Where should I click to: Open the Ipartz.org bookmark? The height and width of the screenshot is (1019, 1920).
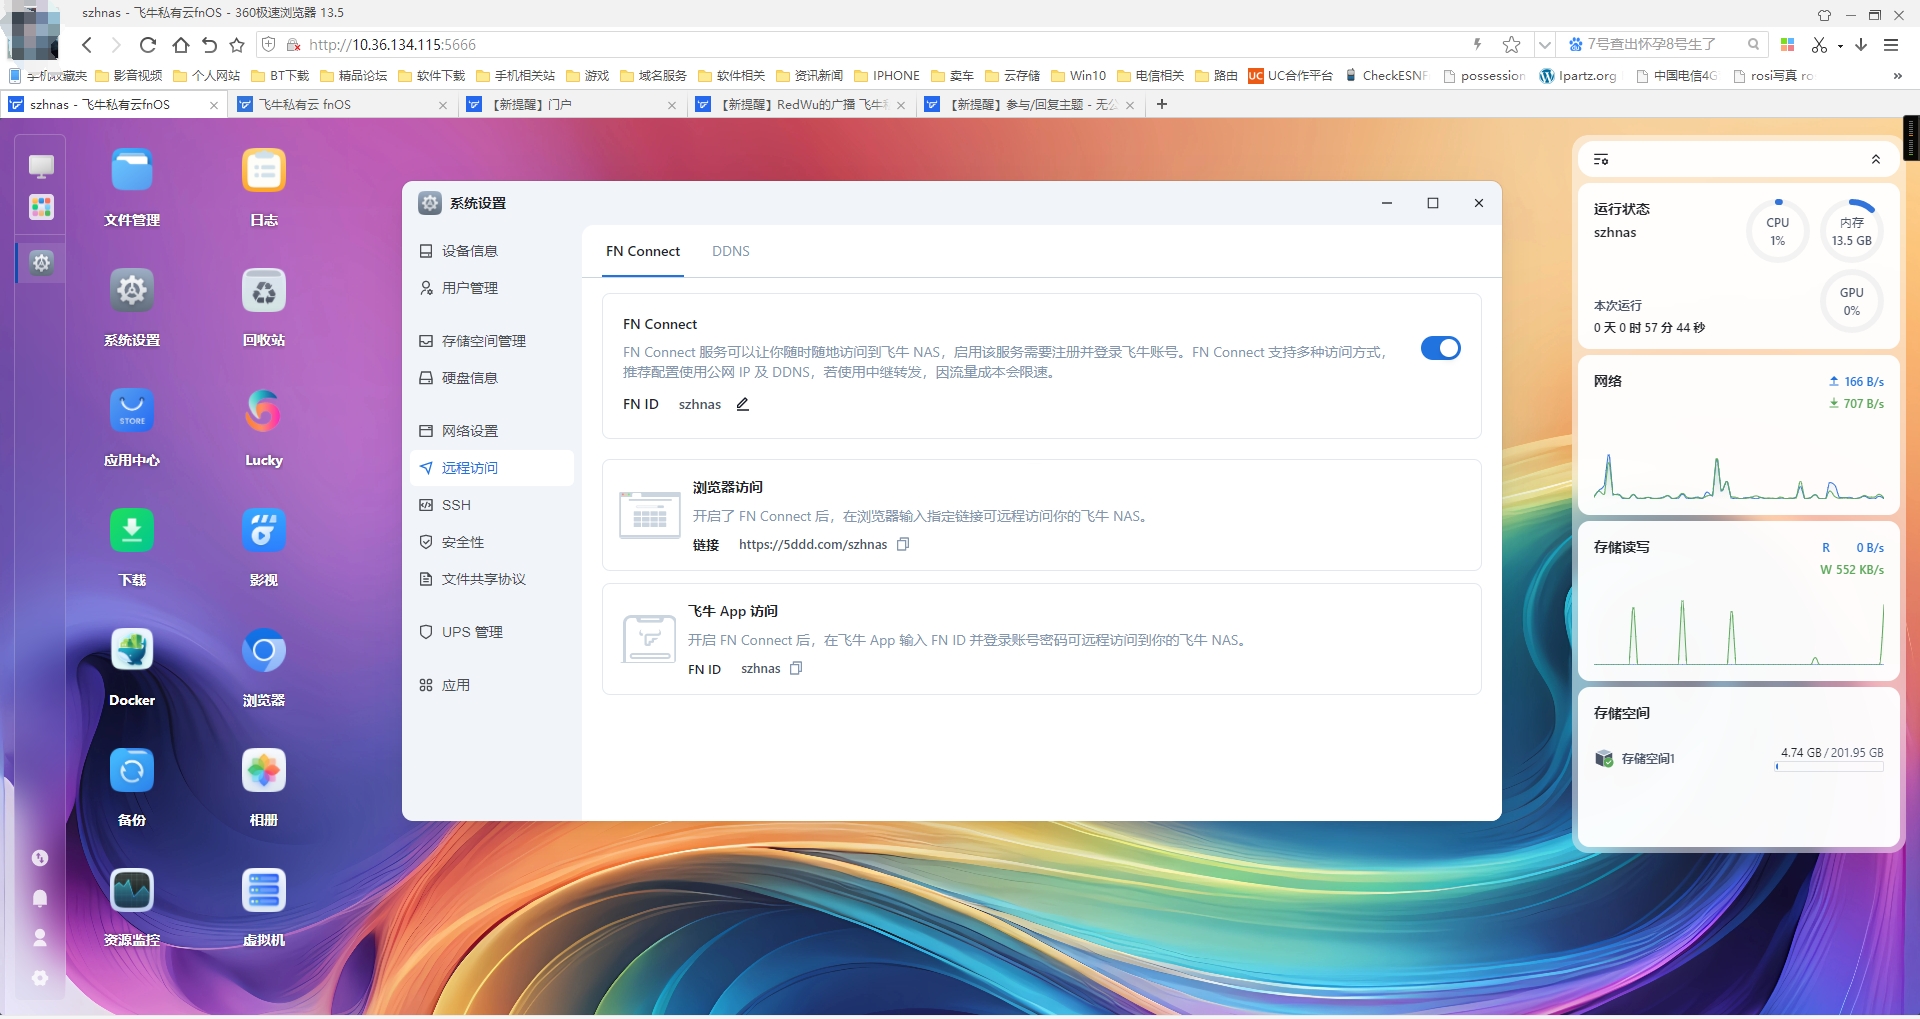(1578, 76)
